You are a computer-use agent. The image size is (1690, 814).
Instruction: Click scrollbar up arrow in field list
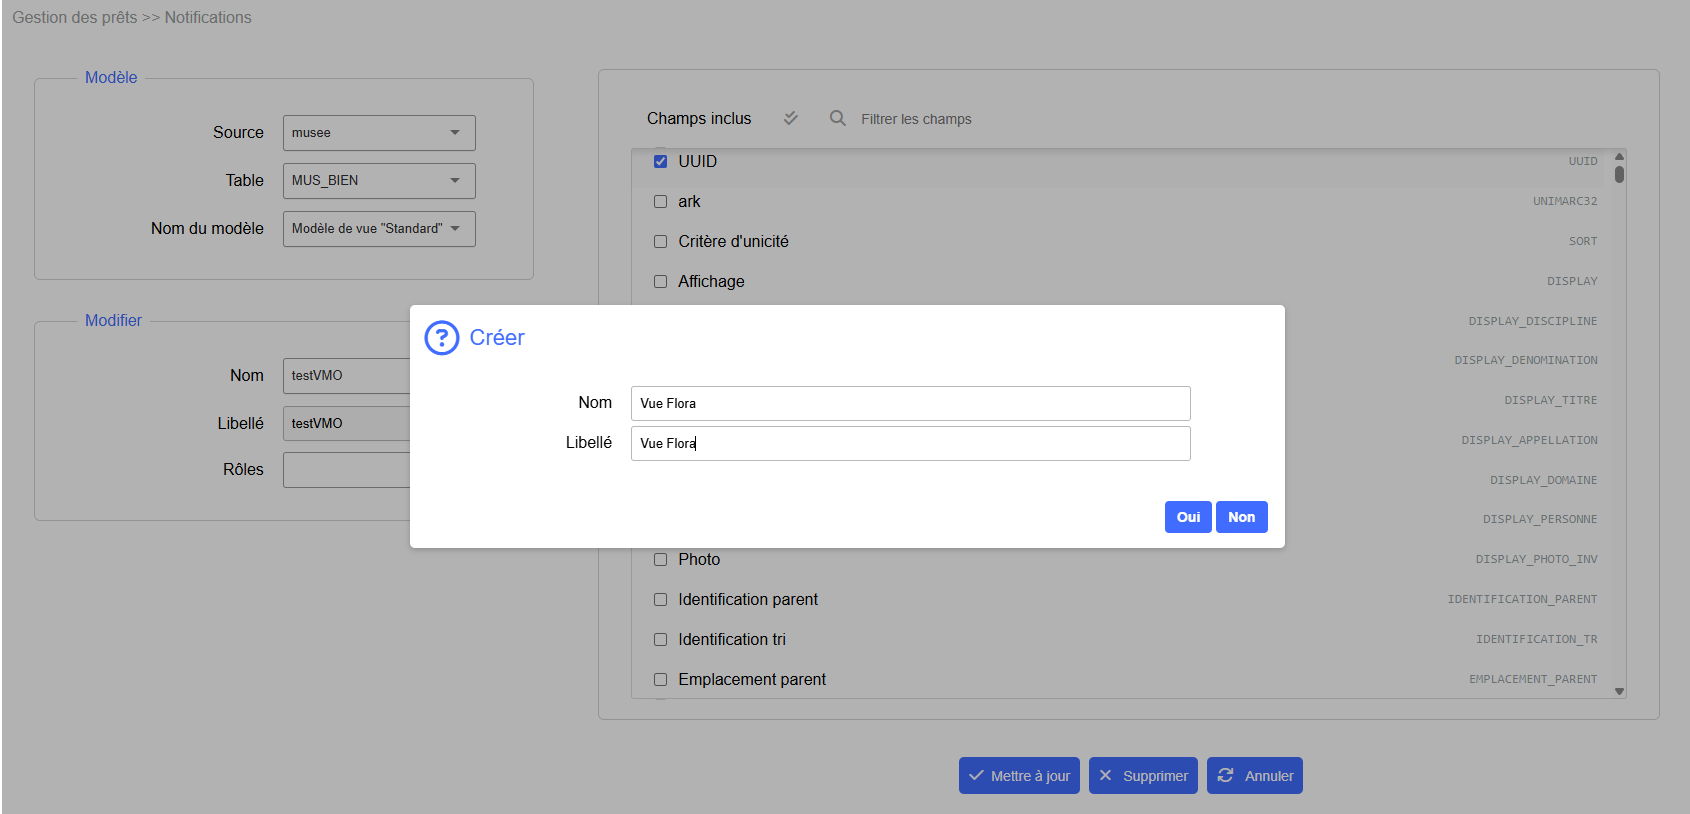pos(1619,156)
